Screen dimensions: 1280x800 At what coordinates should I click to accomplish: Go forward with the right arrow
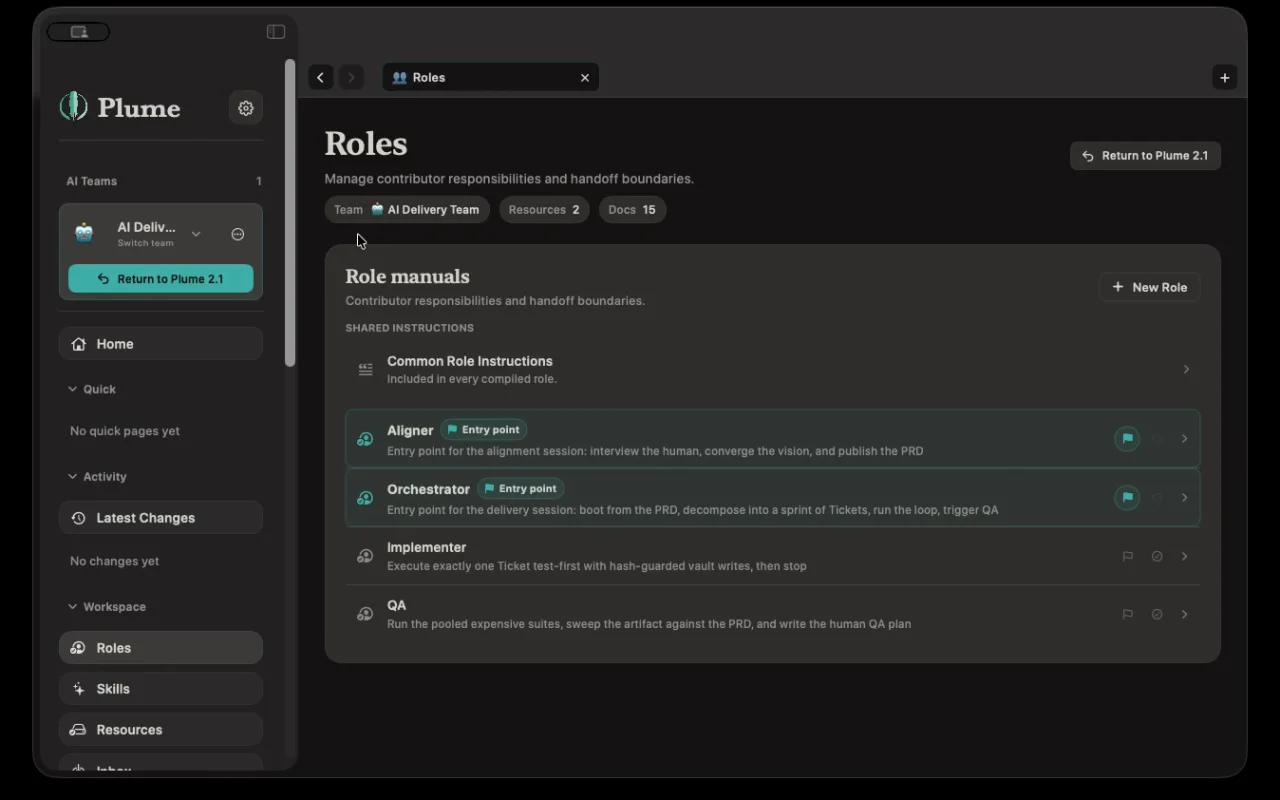pos(351,77)
